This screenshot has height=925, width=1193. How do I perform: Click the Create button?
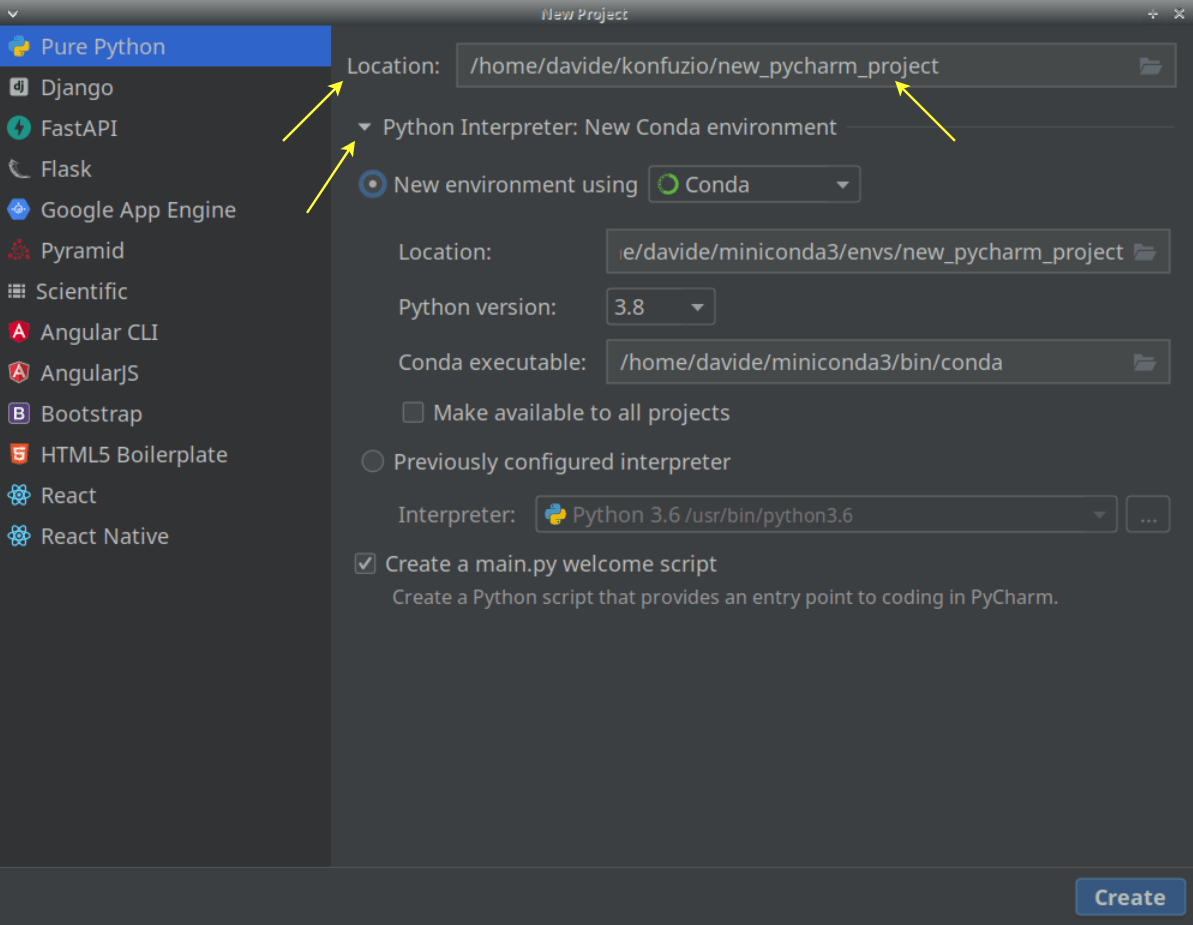point(1130,896)
